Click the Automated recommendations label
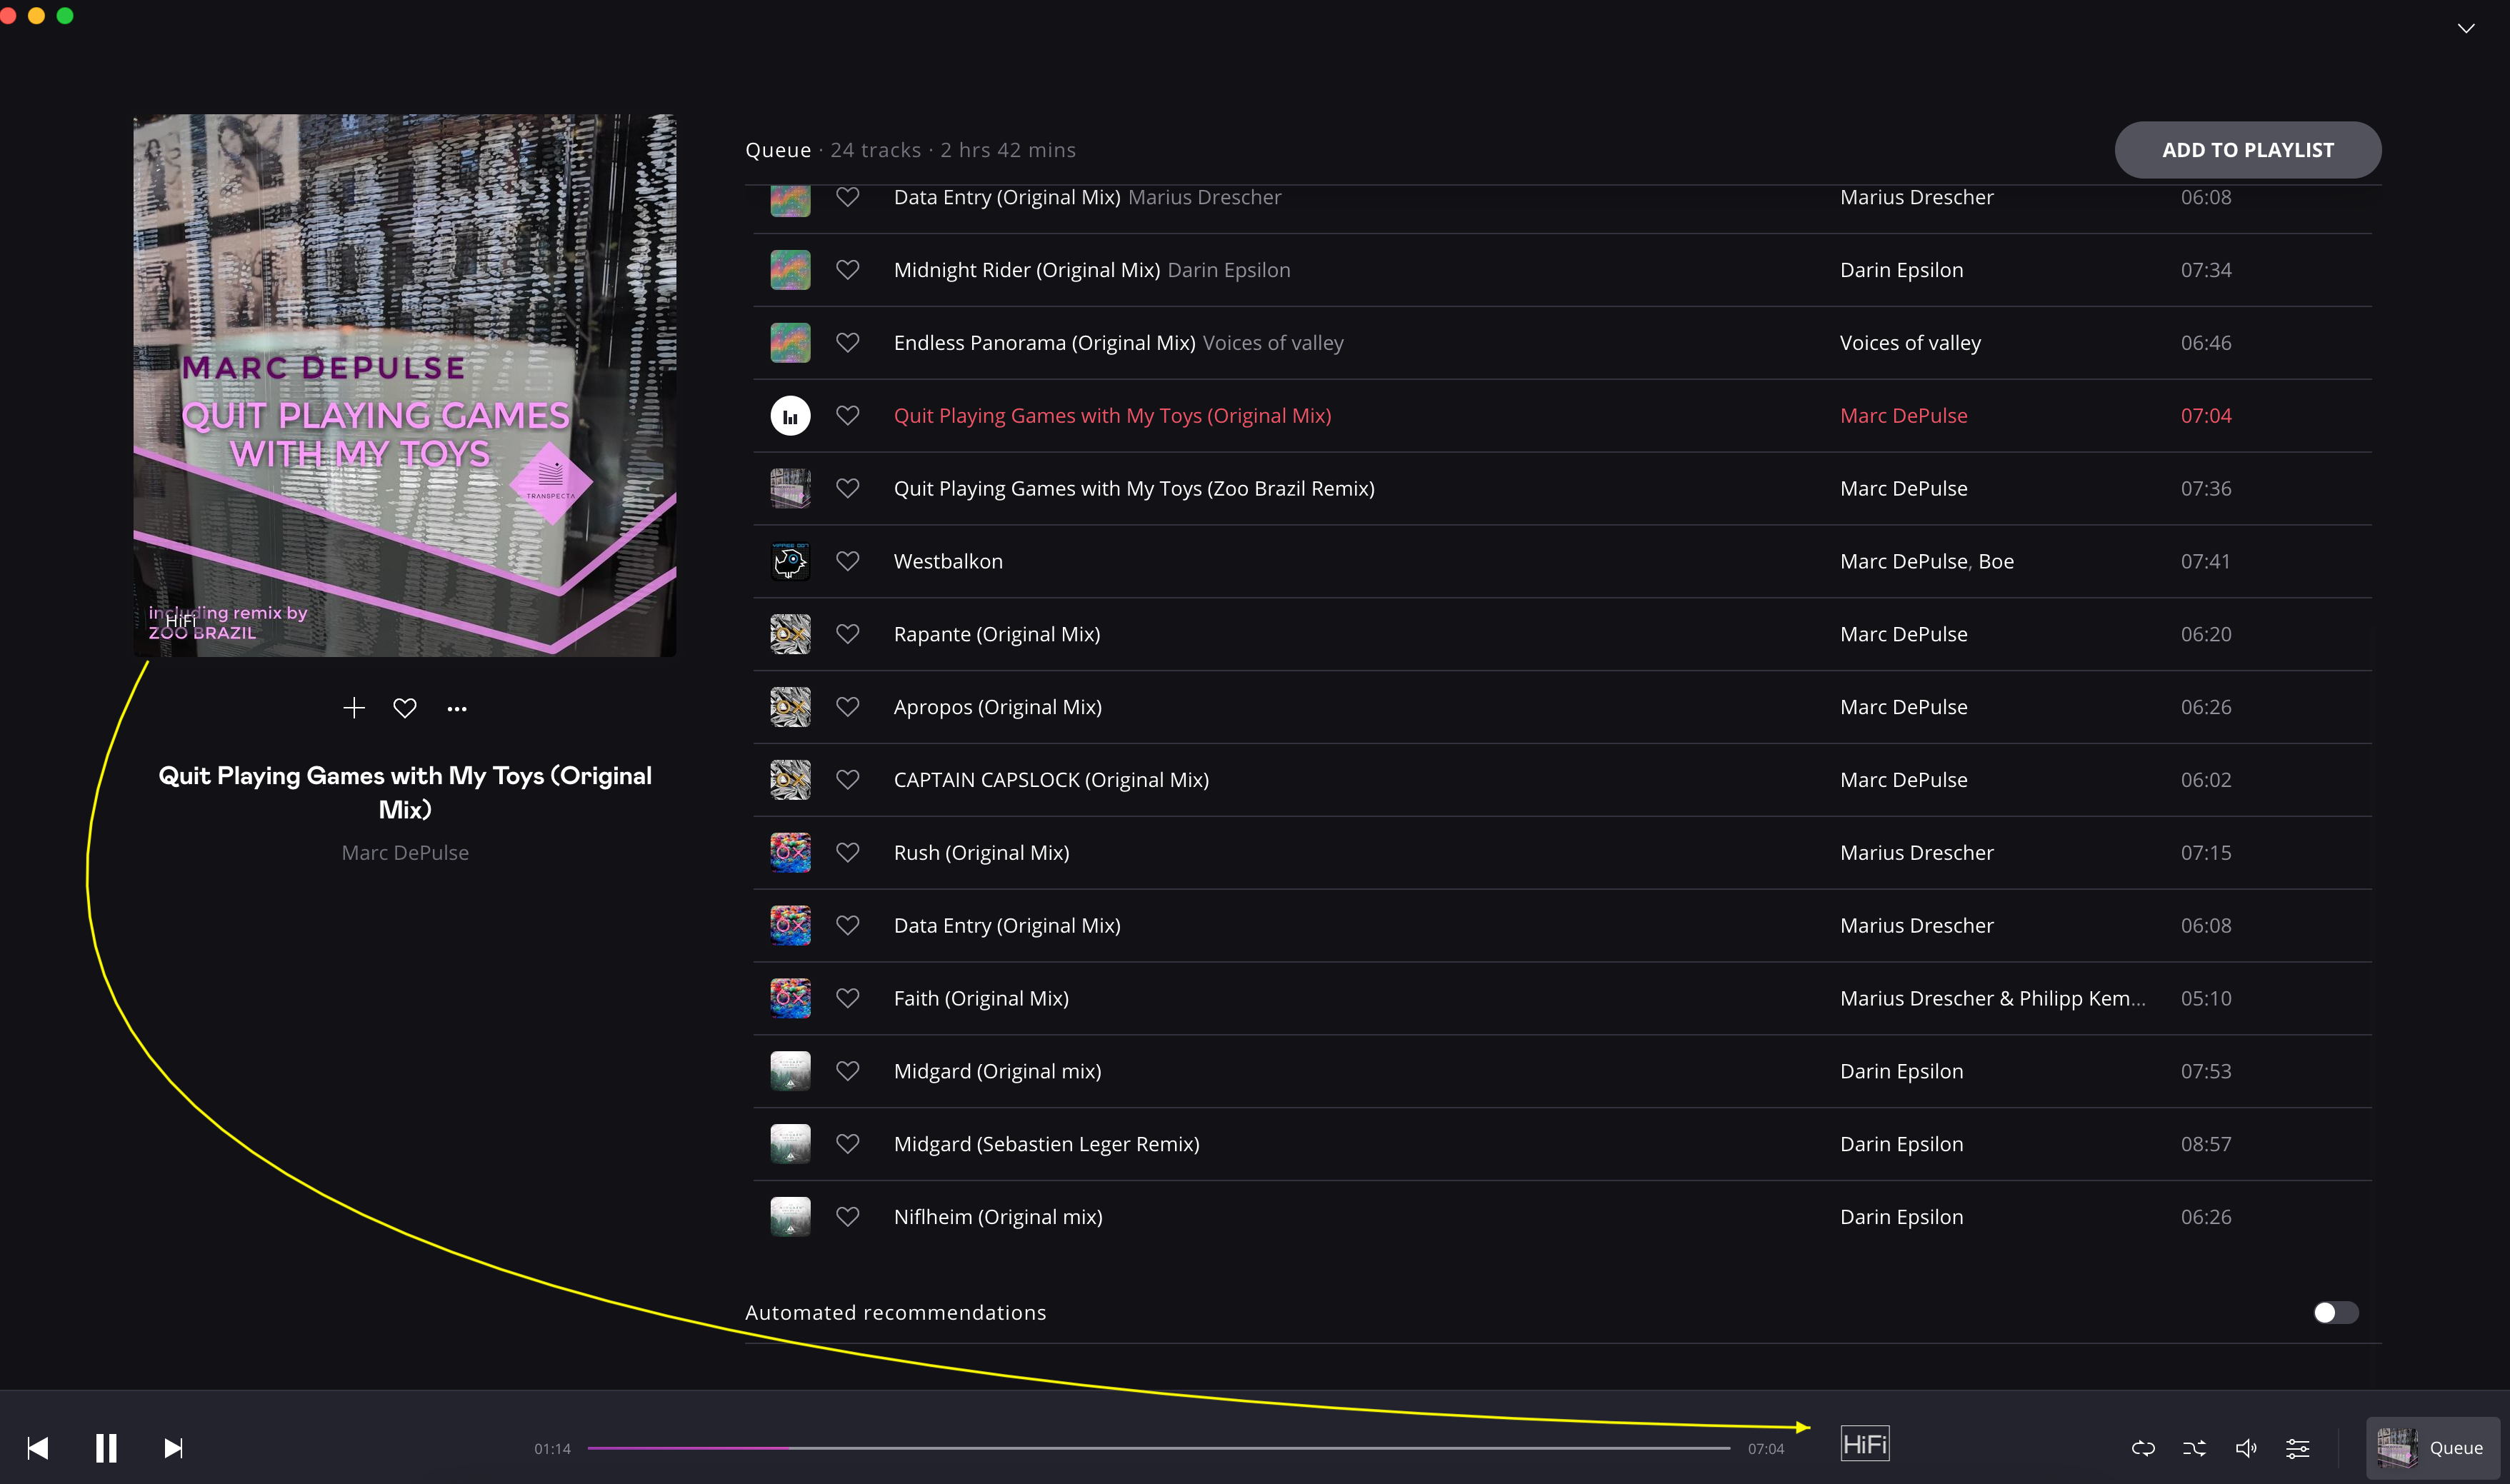The height and width of the screenshot is (1484, 2510). pos(896,1312)
